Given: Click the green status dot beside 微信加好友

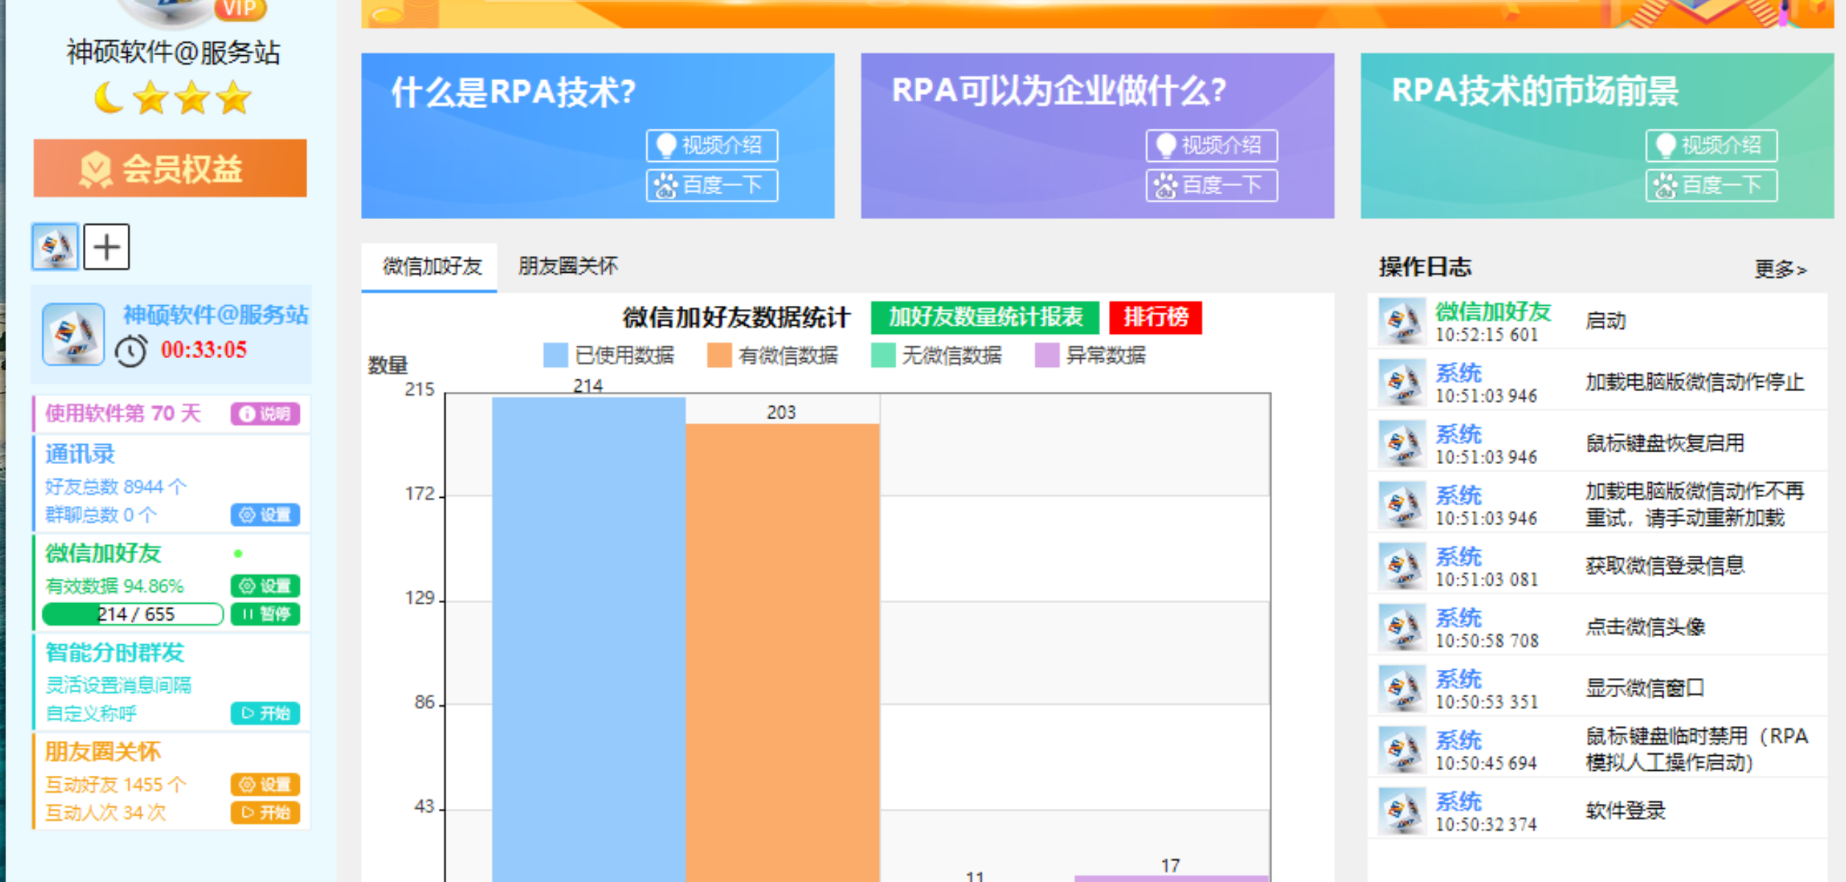Looking at the screenshot, I should click(x=238, y=553).
